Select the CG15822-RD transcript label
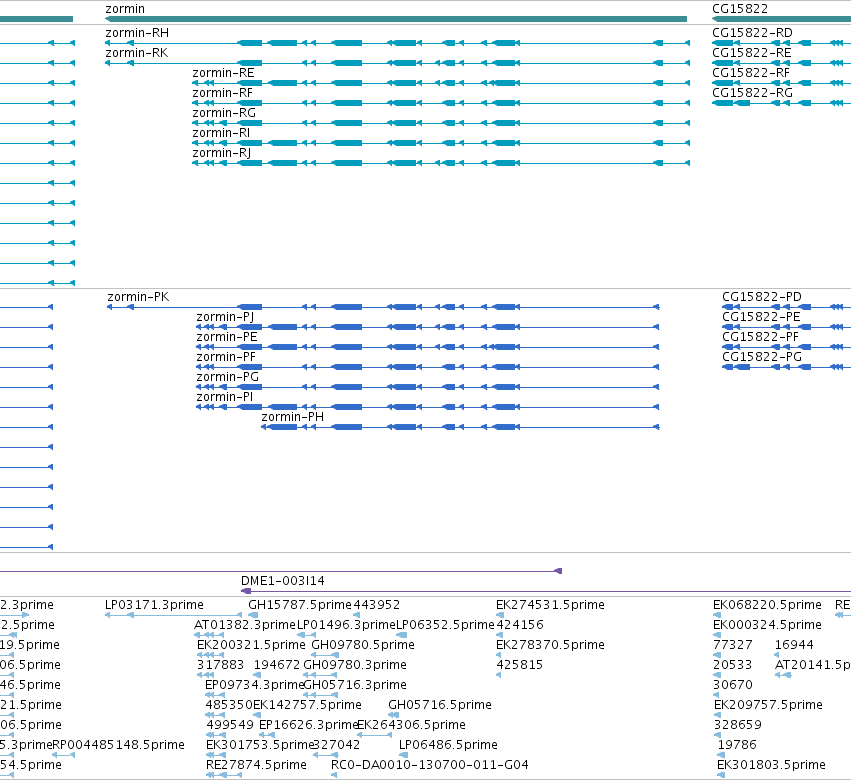851x780 pixels. coord(752,33)
